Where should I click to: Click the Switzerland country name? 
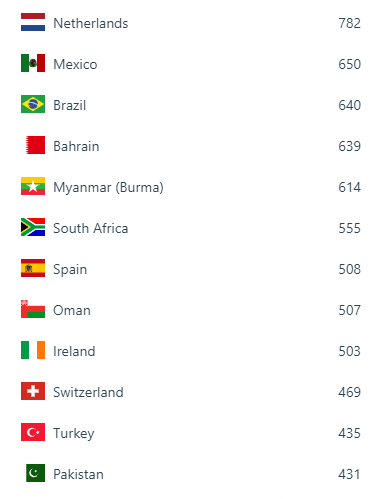(88, 392)
